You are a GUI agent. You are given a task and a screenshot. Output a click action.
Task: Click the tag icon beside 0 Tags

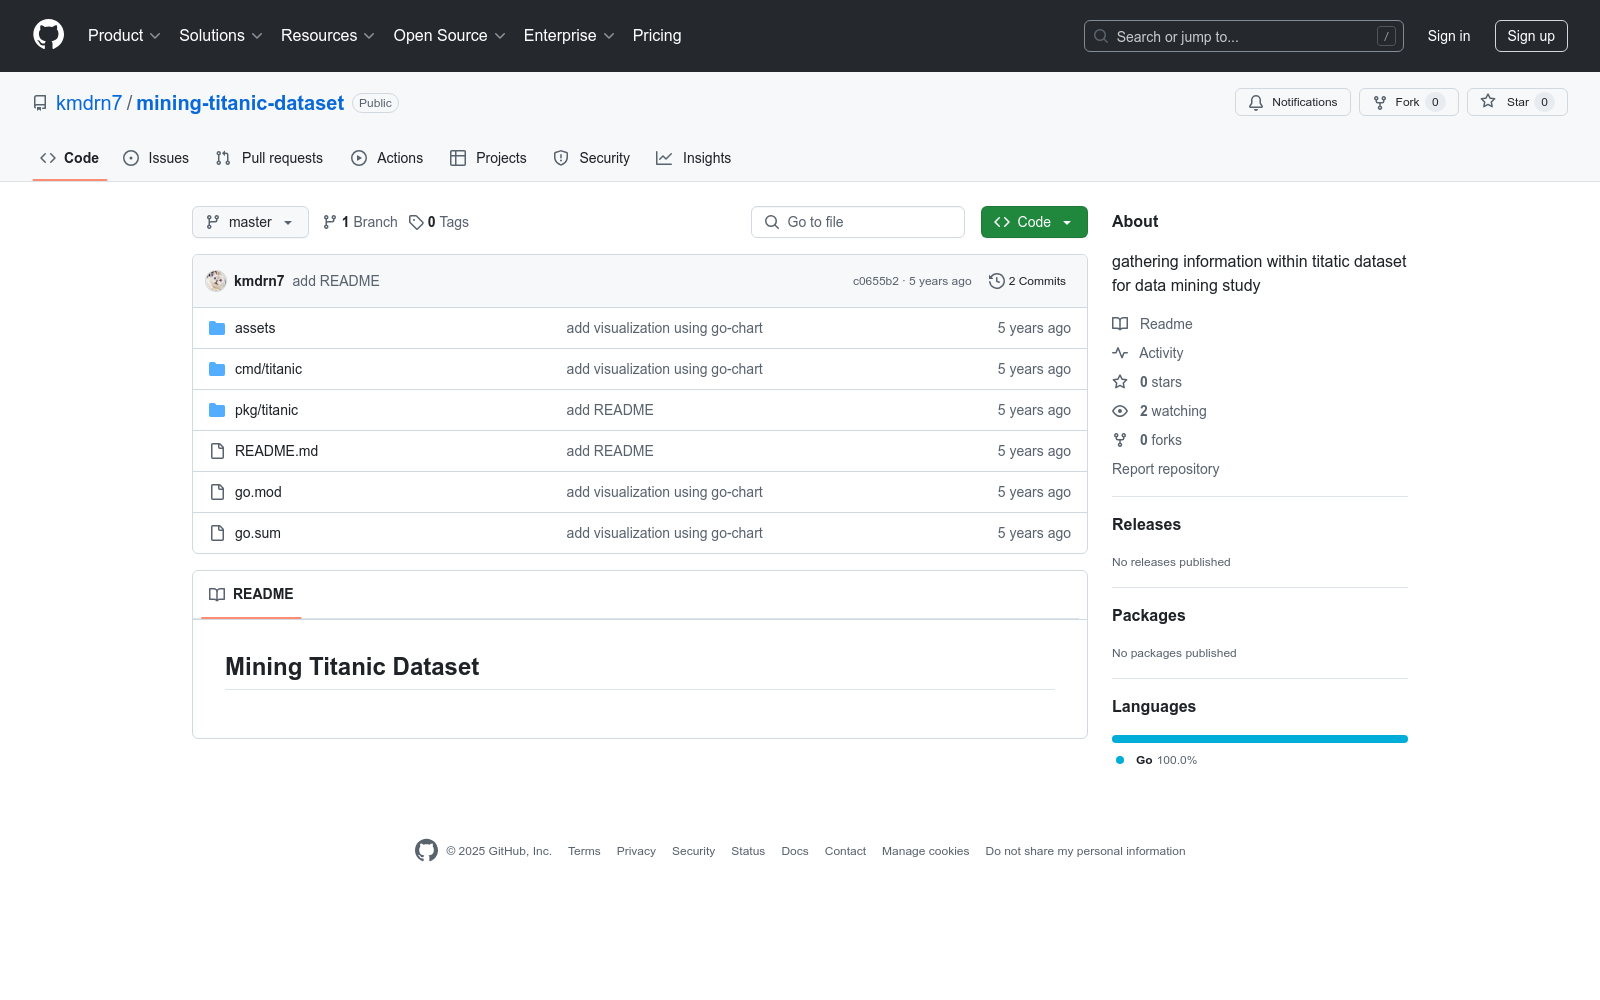coord(416,222)
